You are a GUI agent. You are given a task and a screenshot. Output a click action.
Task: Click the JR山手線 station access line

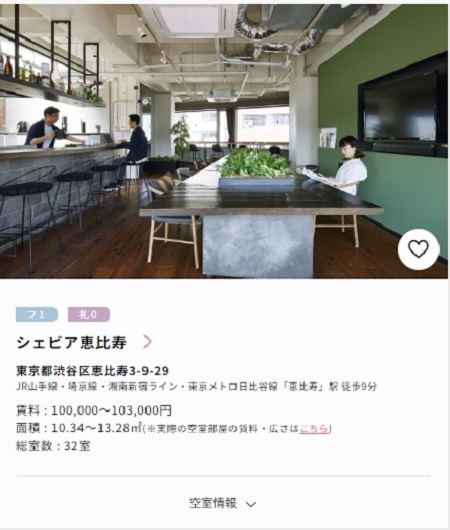(x=196, y=386)
